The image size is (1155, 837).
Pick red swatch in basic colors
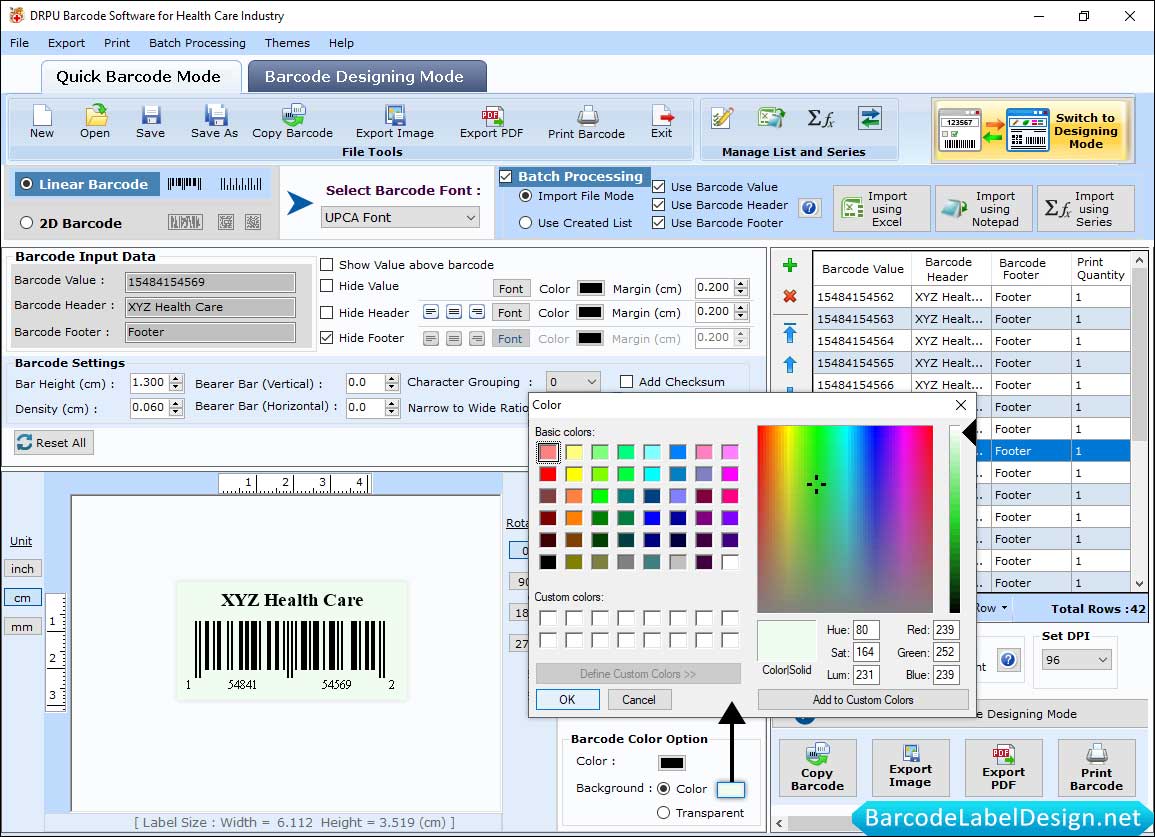point(548,474)
